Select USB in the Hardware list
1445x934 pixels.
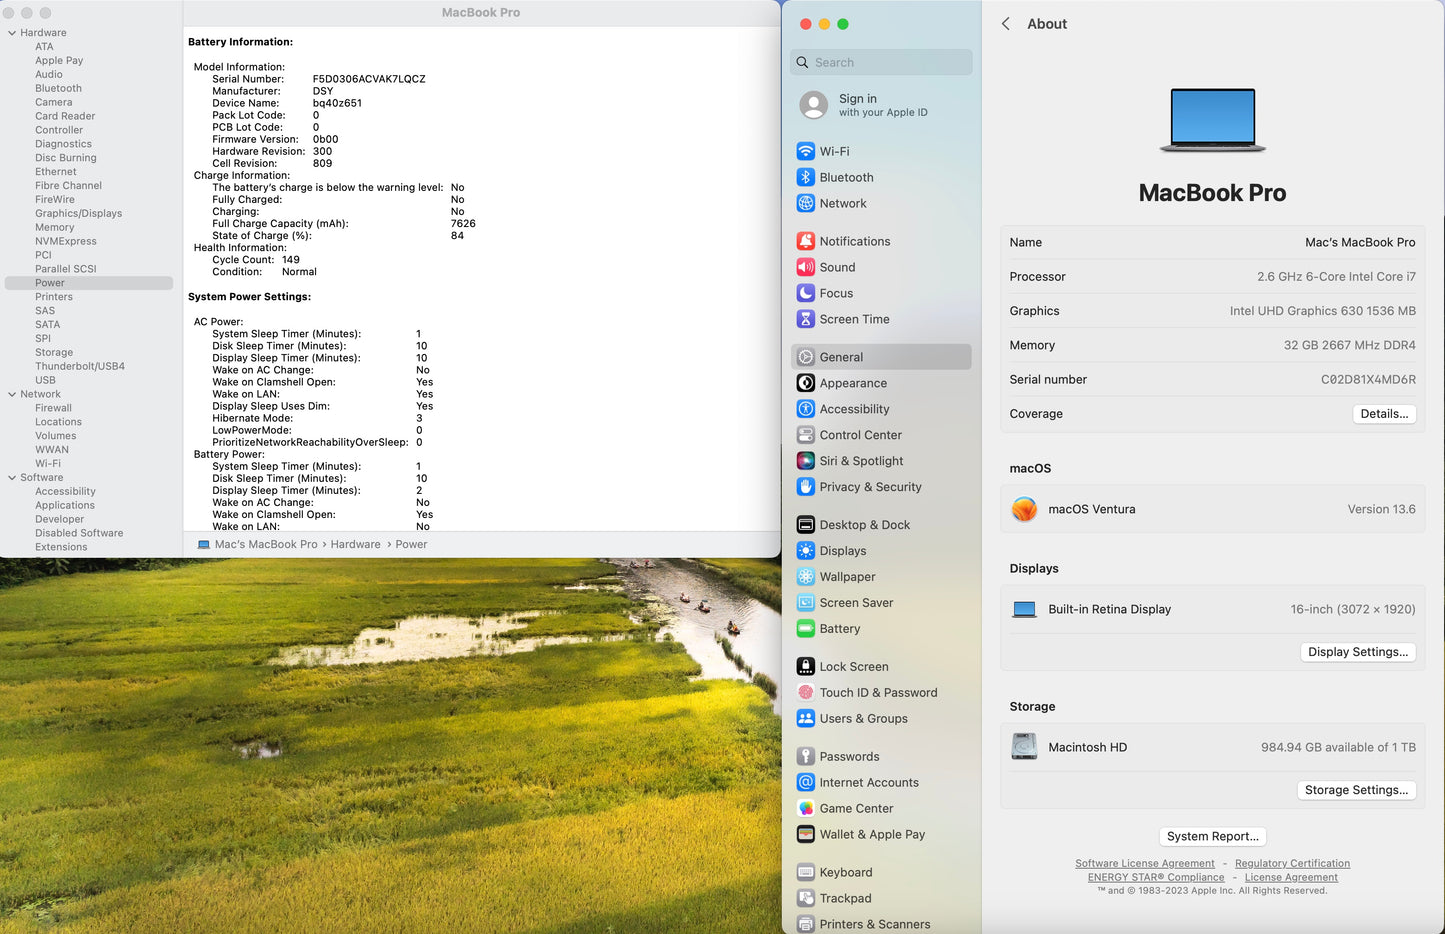[45, 380]
